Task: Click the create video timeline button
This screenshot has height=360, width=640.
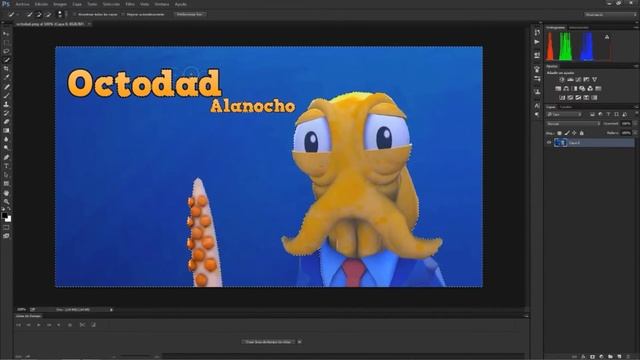Action: (268, 342)
